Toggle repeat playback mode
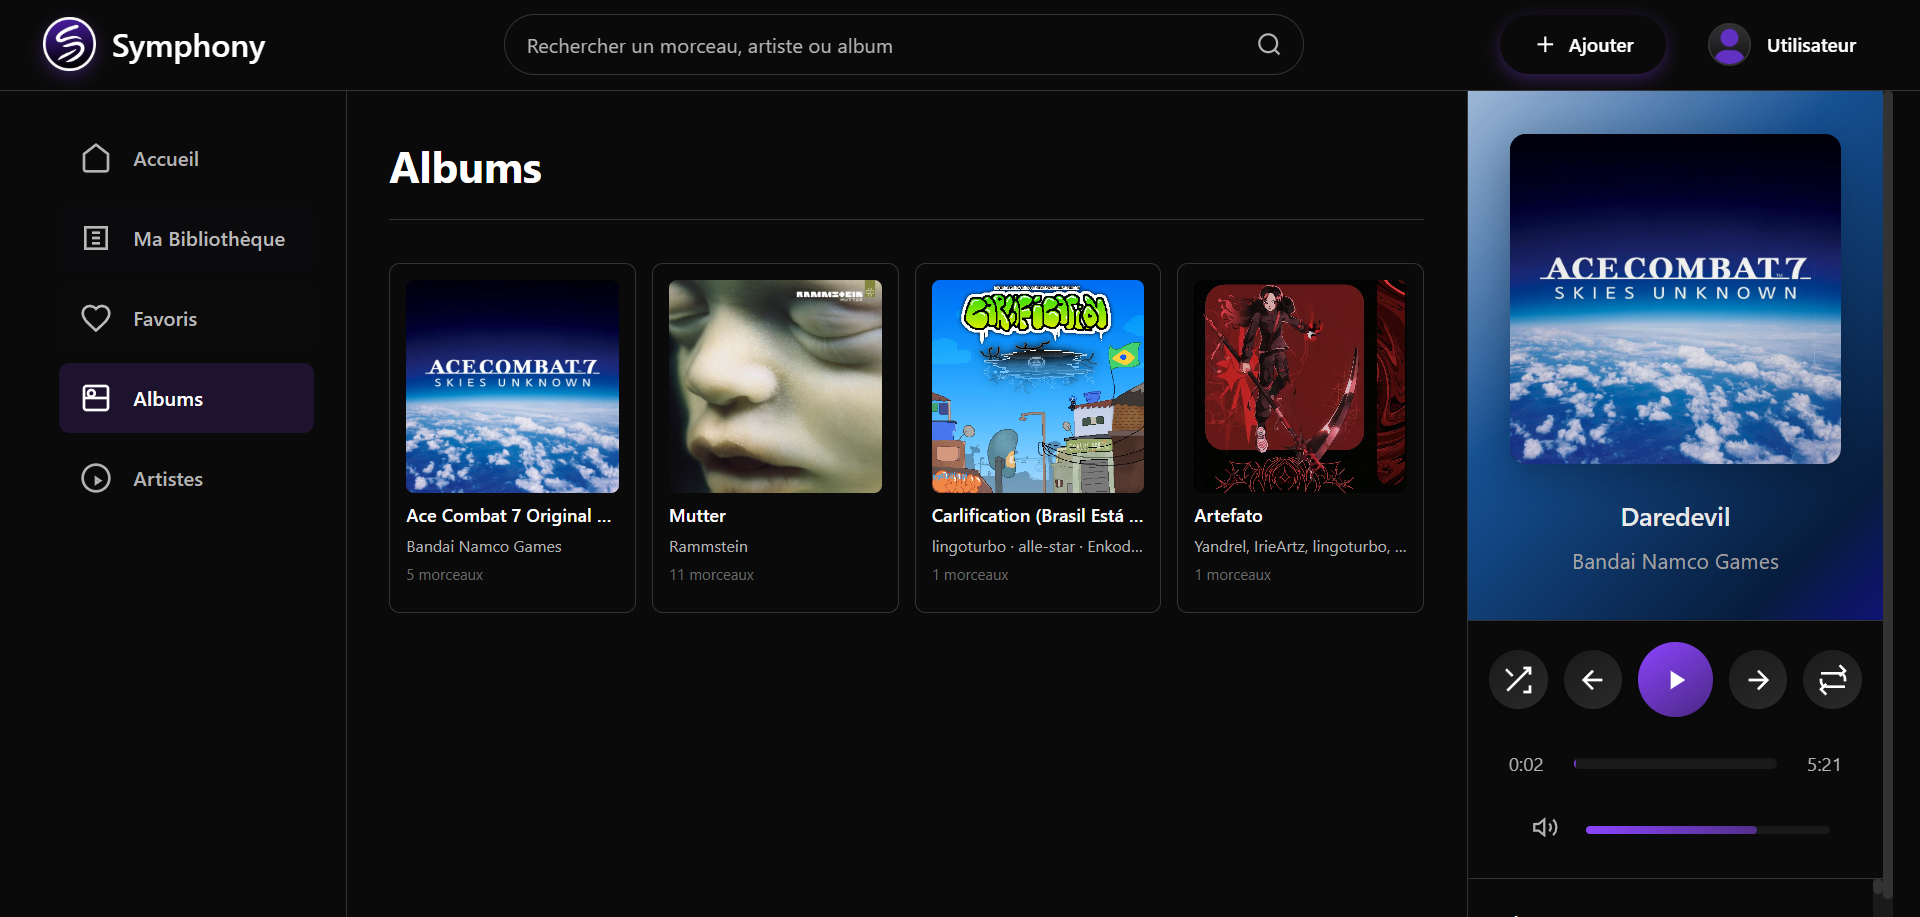The width and height of the screenshot is (1920, 917). point(1832,680)
